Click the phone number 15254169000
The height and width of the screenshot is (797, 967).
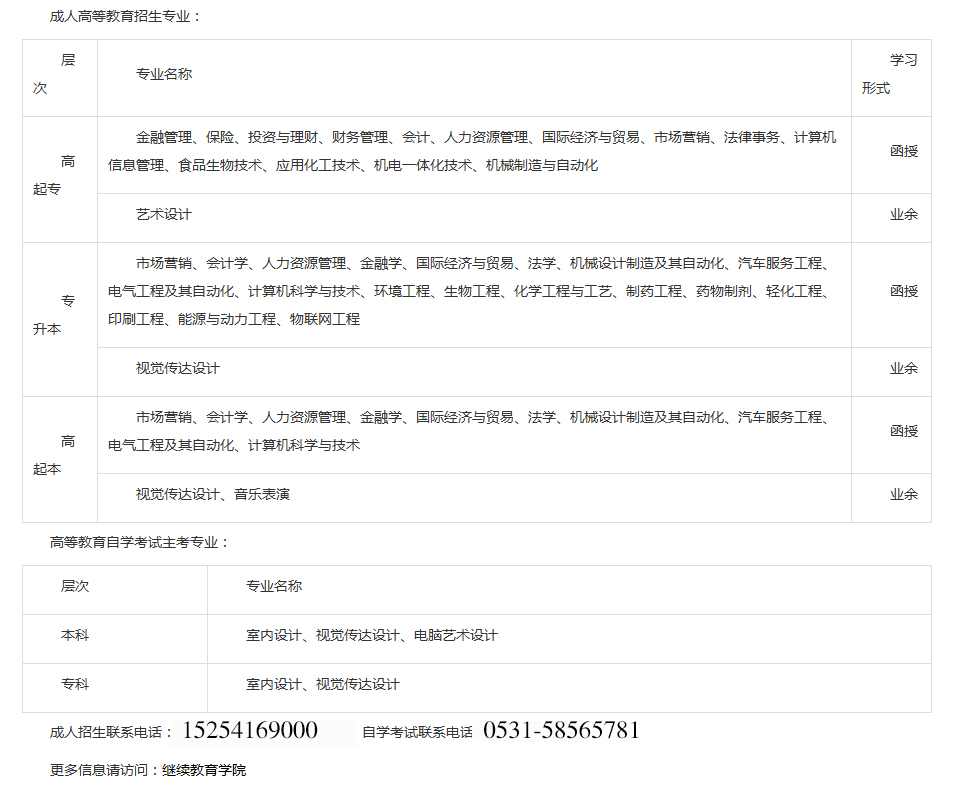click(250, 731)
